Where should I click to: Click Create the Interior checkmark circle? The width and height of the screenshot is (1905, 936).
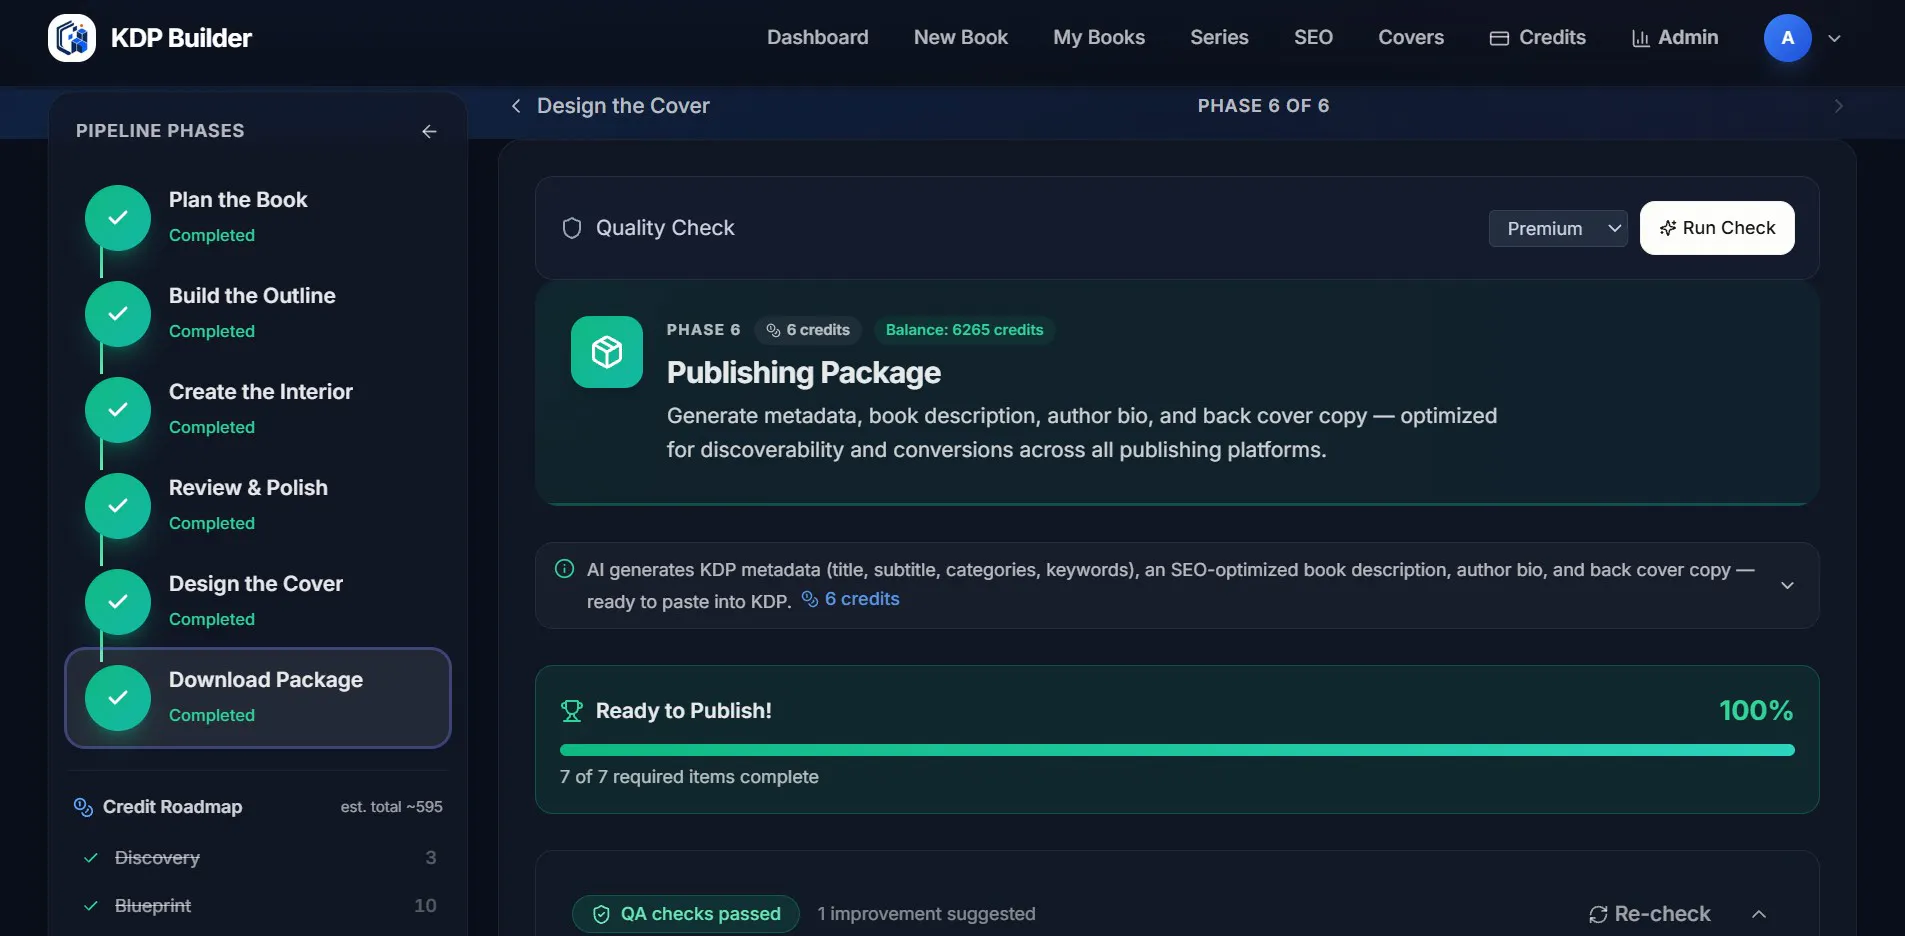[118, 409]
